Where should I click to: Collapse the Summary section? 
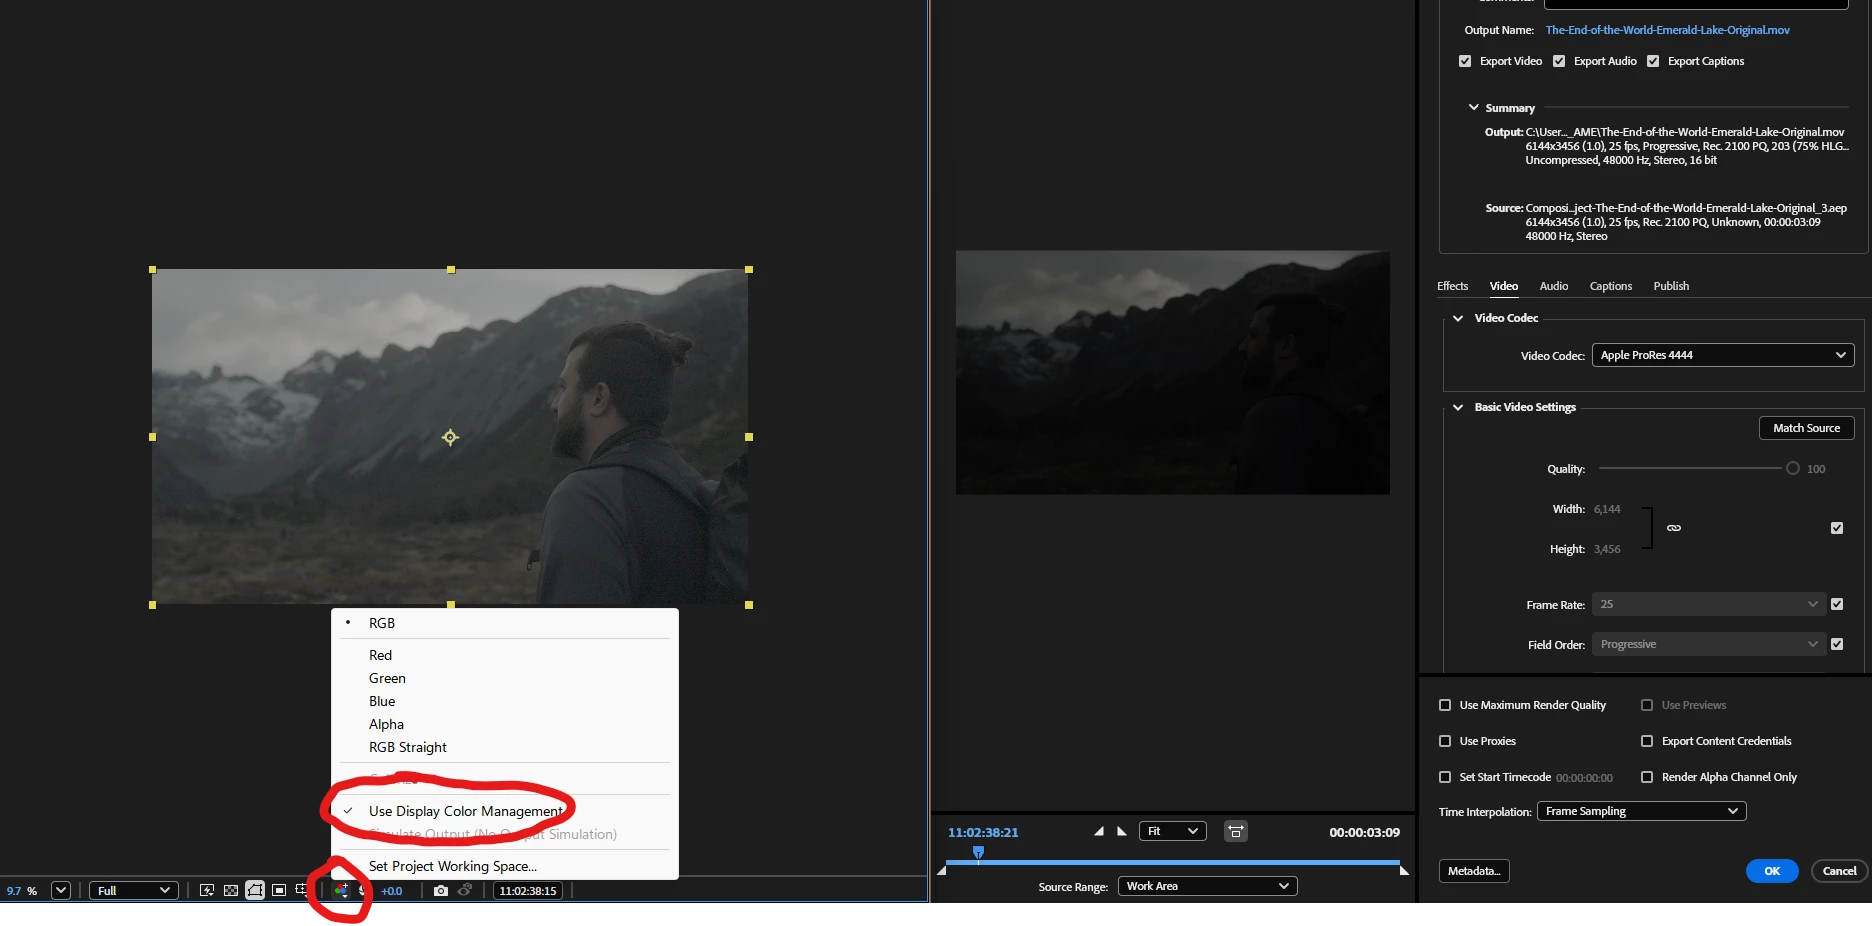tap(1473, 107)
